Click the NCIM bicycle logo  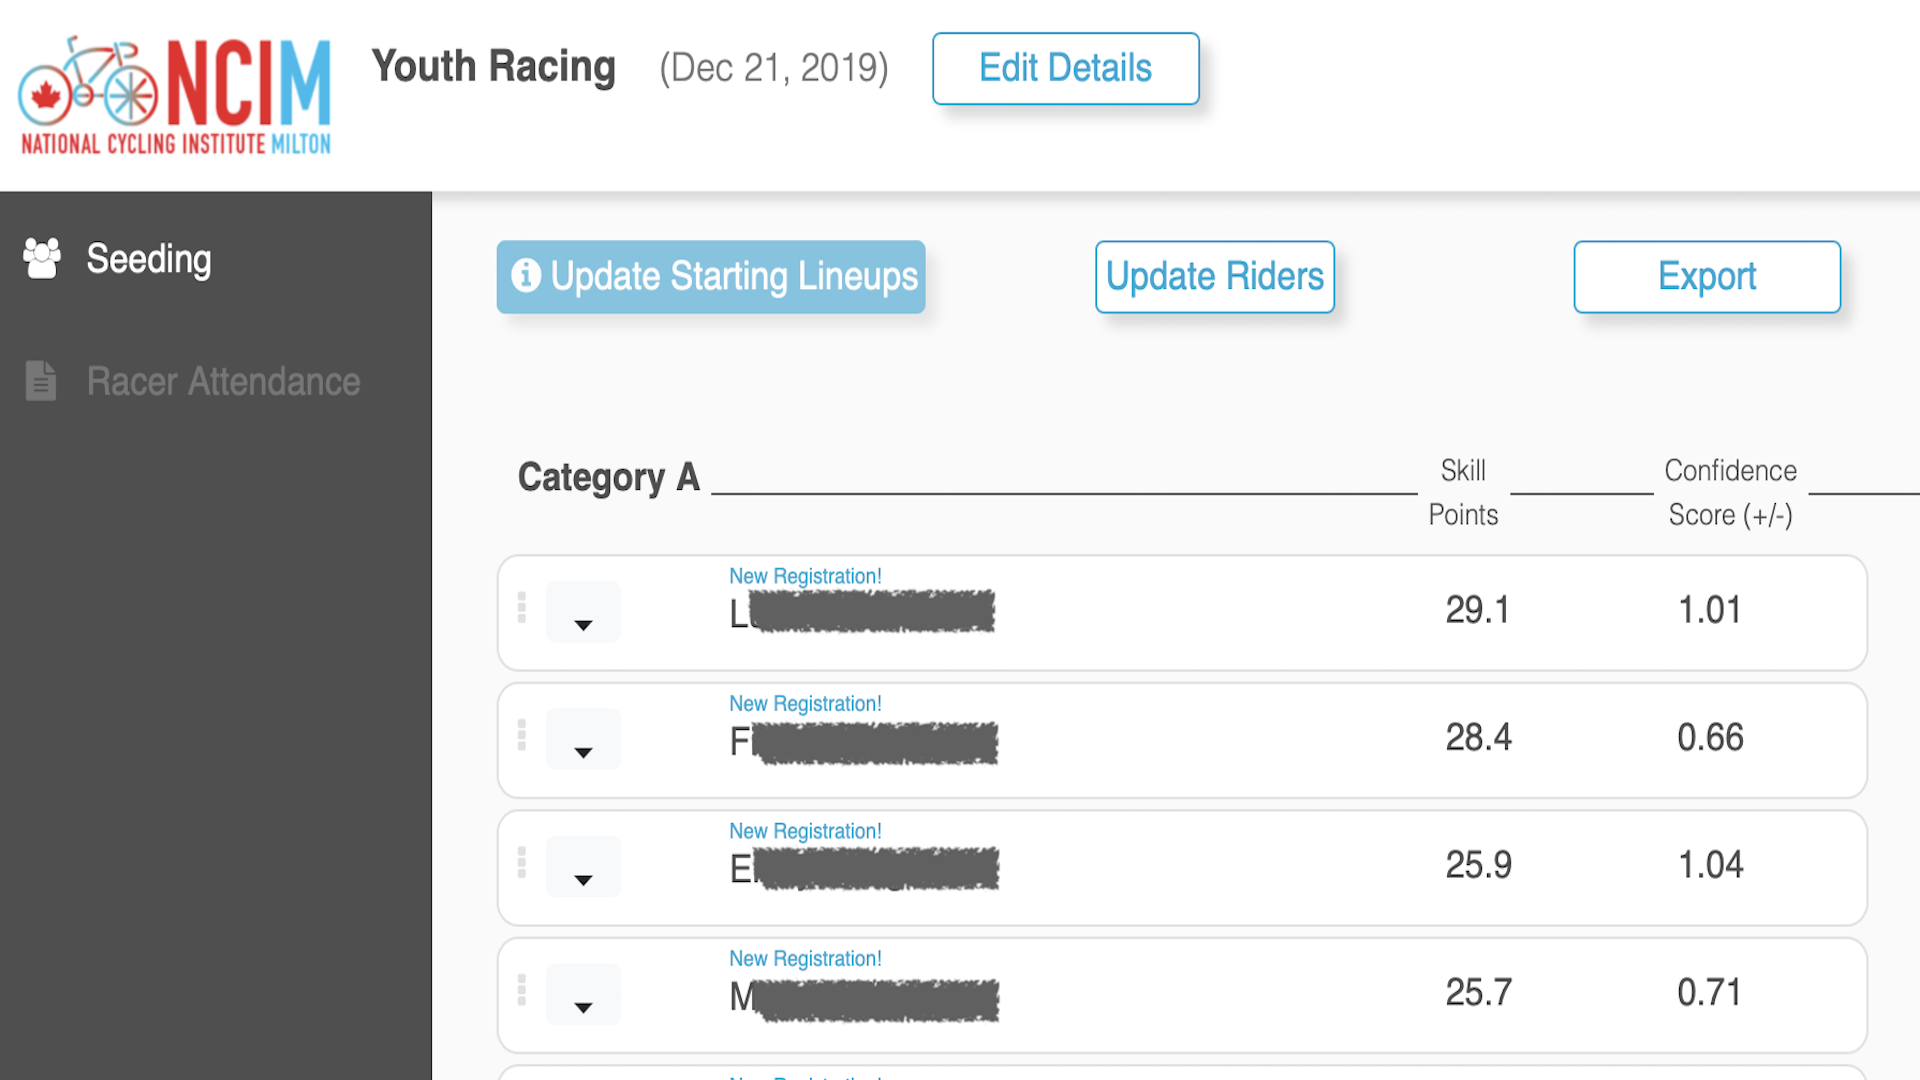176,96
